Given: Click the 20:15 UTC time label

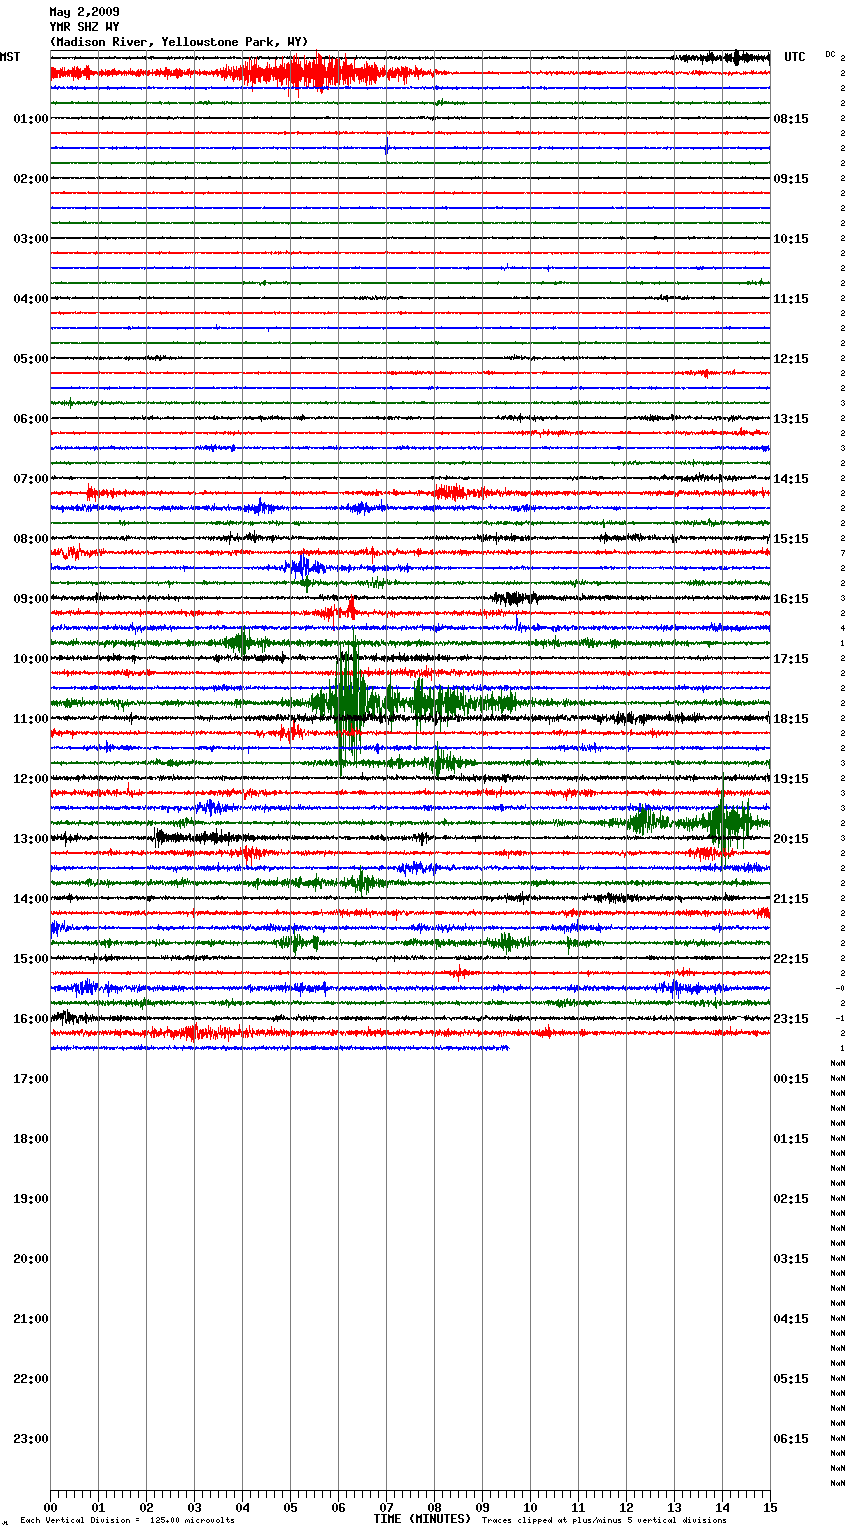Looking at the screenshot, I should tap(791, 839).
